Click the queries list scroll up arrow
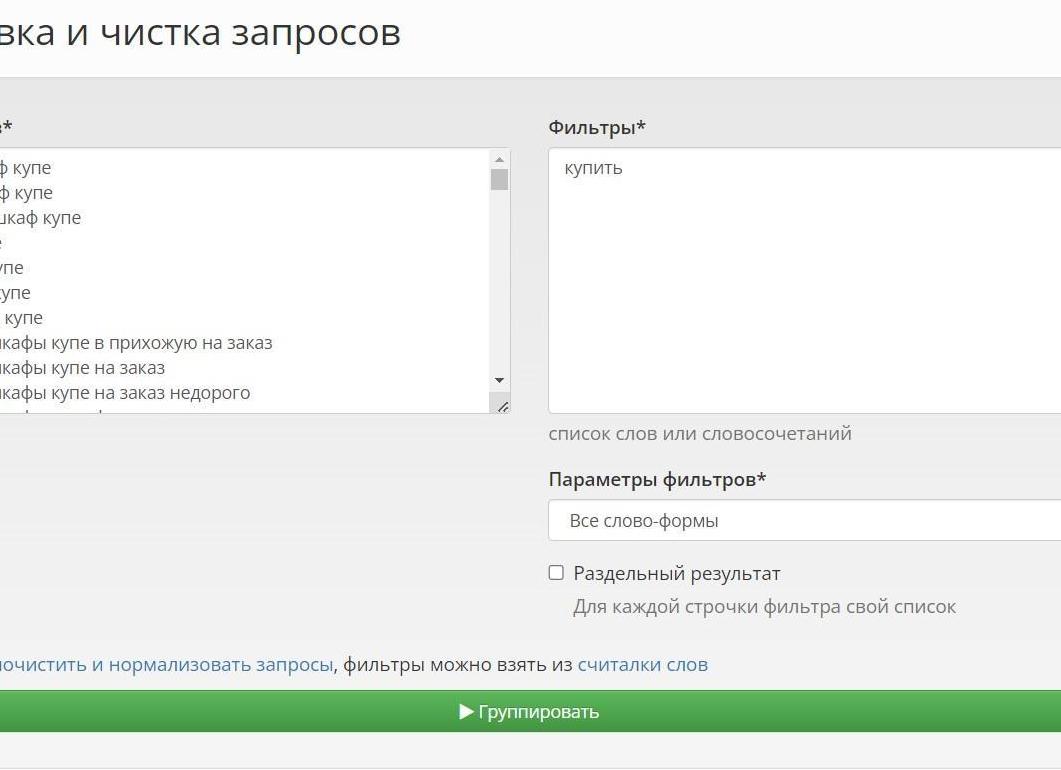 tap(499, 160)
